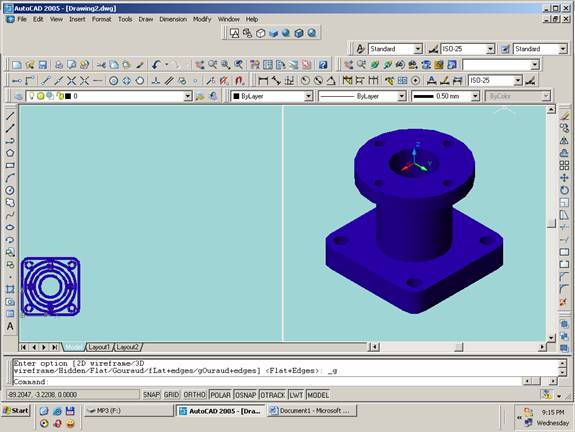
Task: Toggle OTRACK in status bar
Action: 272,395
